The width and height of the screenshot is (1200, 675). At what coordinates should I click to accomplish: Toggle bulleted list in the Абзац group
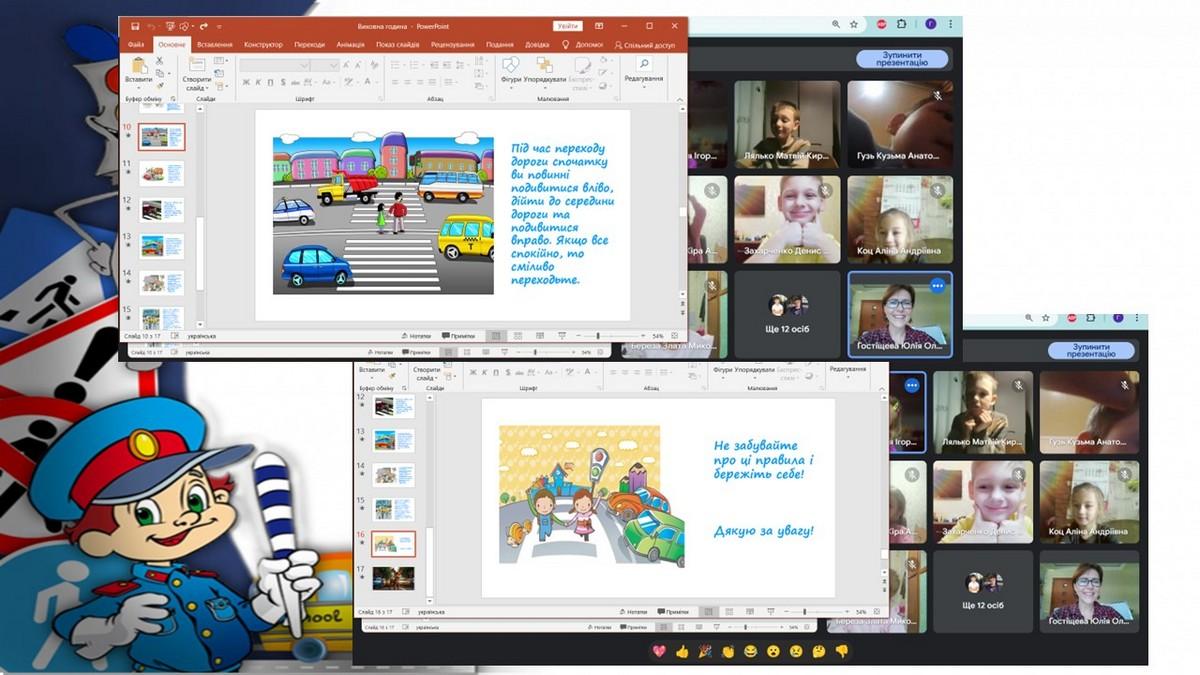tap(397, 65)
